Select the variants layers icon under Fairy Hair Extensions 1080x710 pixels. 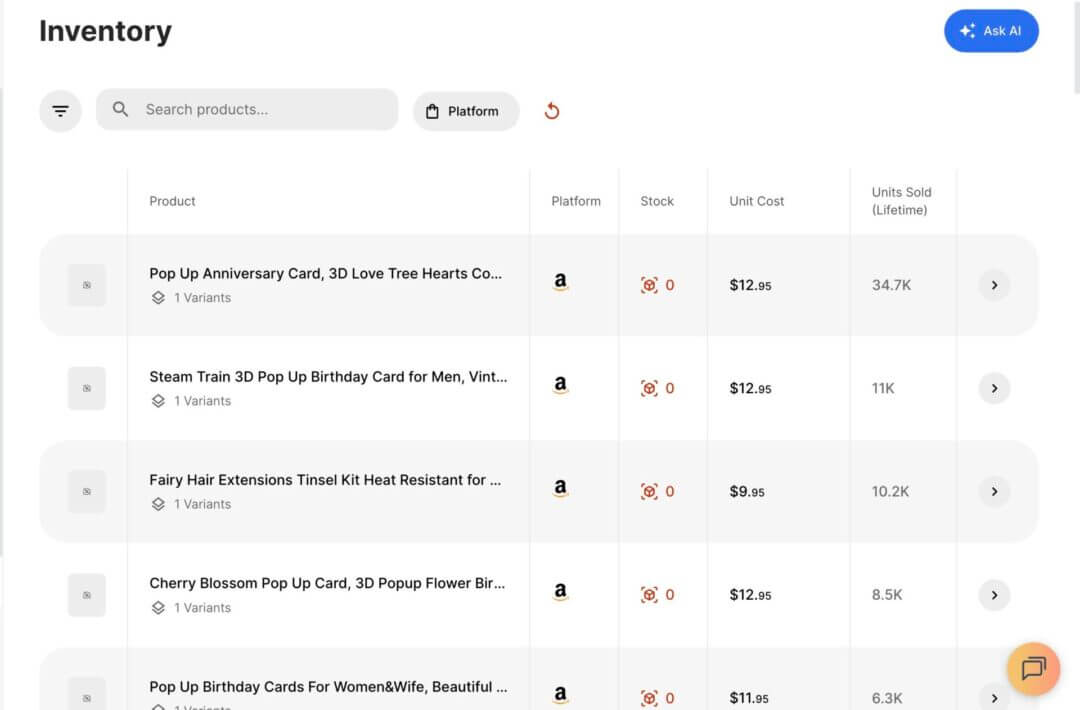pos(157,504)
